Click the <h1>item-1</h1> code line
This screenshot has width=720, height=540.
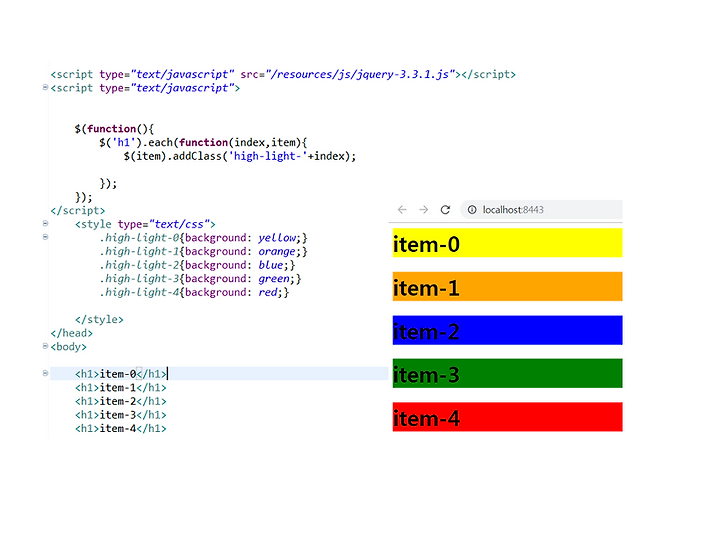click(x=121, y=388)
